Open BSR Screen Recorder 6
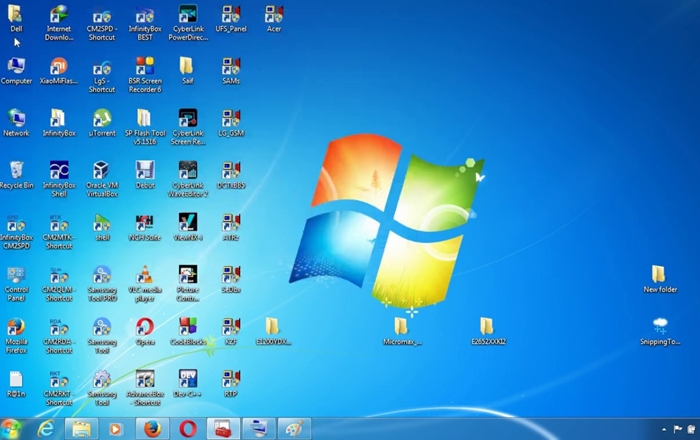This screenshot has width=700, height=440. [x=145, y=75]
